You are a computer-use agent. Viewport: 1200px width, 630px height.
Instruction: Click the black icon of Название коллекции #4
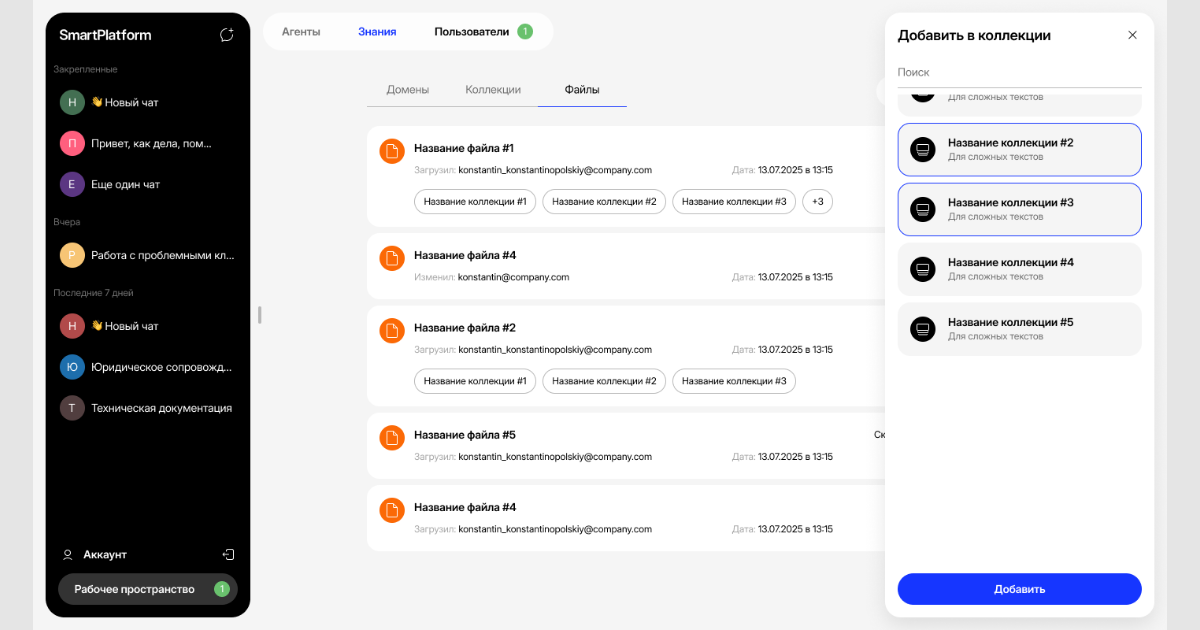(923, 269)
